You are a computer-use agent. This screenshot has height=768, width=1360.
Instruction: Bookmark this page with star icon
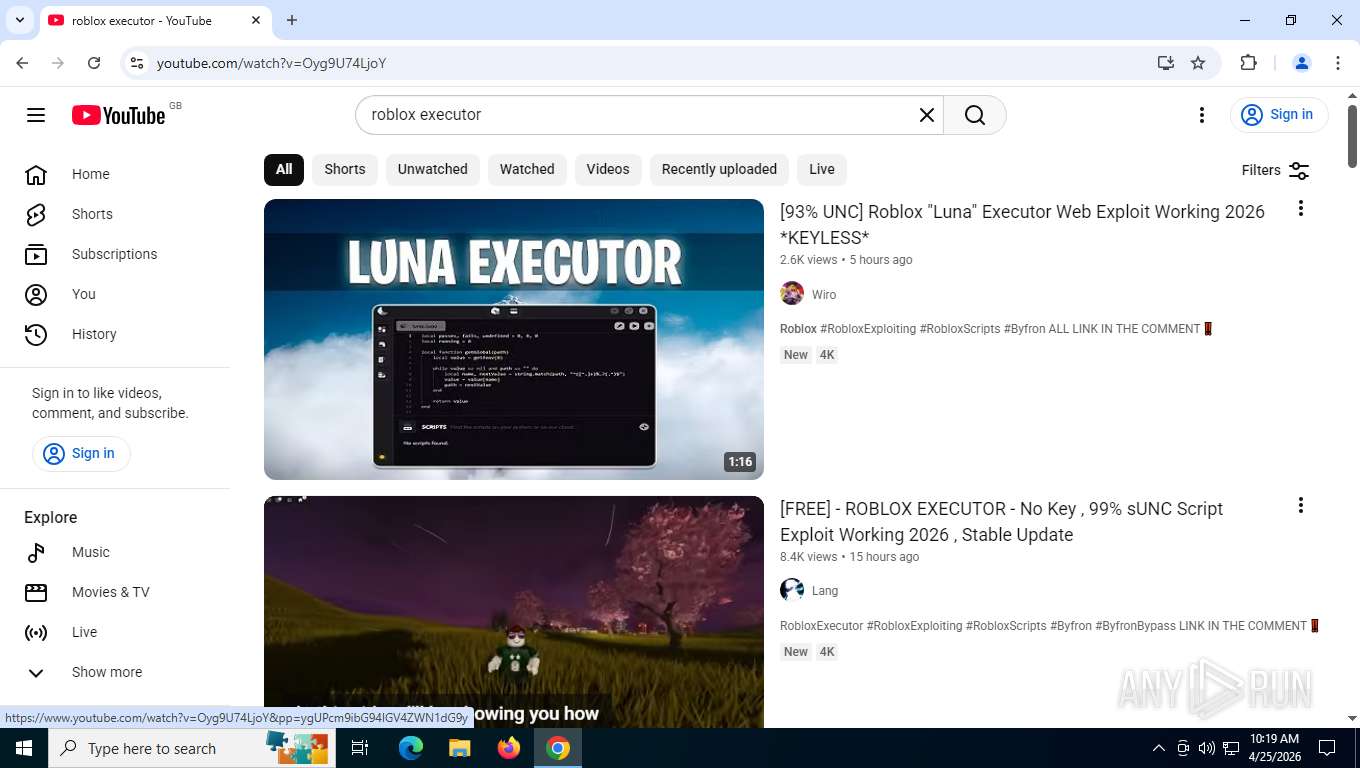pyautogui.click(x=1198, y=63)
